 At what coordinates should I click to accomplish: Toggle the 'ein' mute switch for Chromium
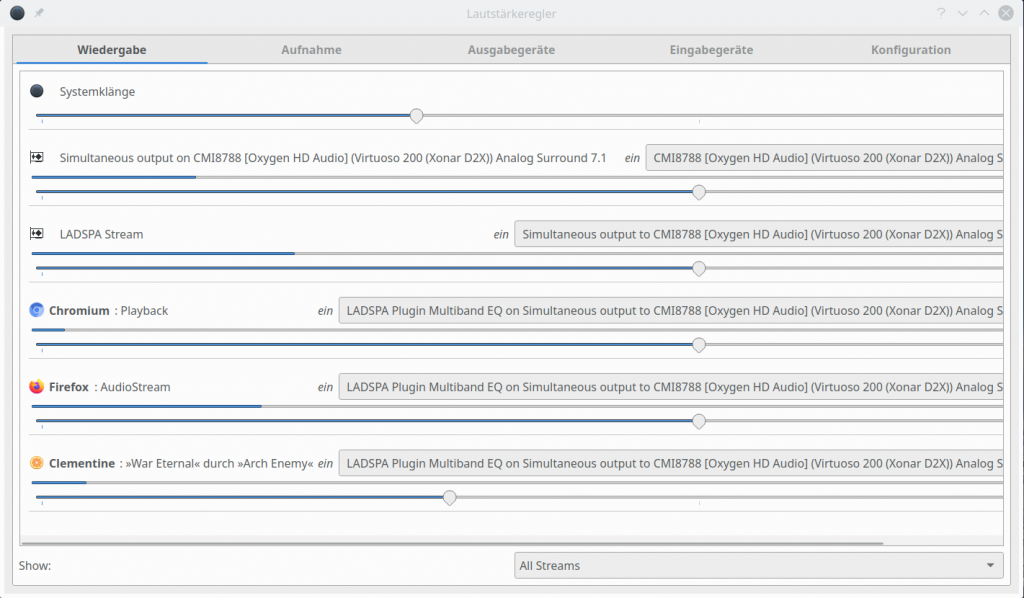coord(325,310)
